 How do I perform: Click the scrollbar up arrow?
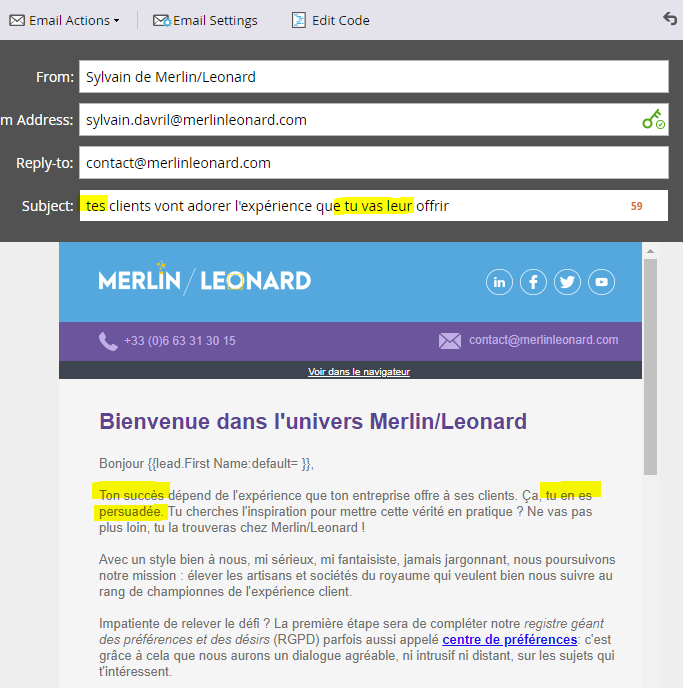click(x=651, y=251)
